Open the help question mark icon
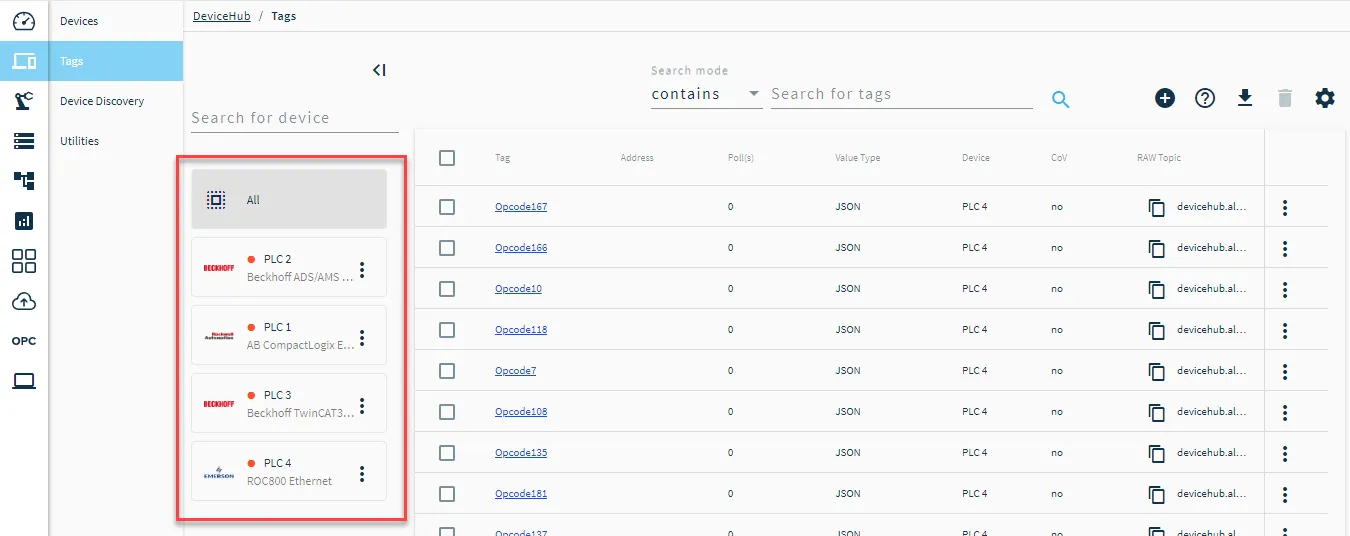Screen dimensions: 1350x536 click(x=1205, y=98)
